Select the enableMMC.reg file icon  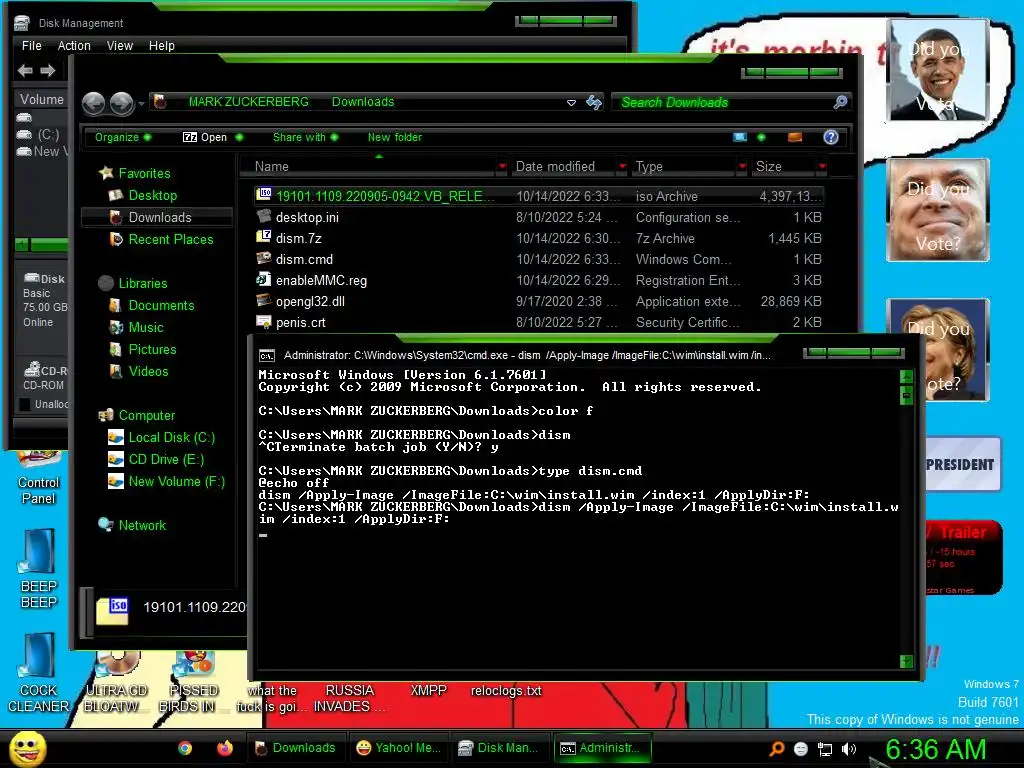point(264,280)
